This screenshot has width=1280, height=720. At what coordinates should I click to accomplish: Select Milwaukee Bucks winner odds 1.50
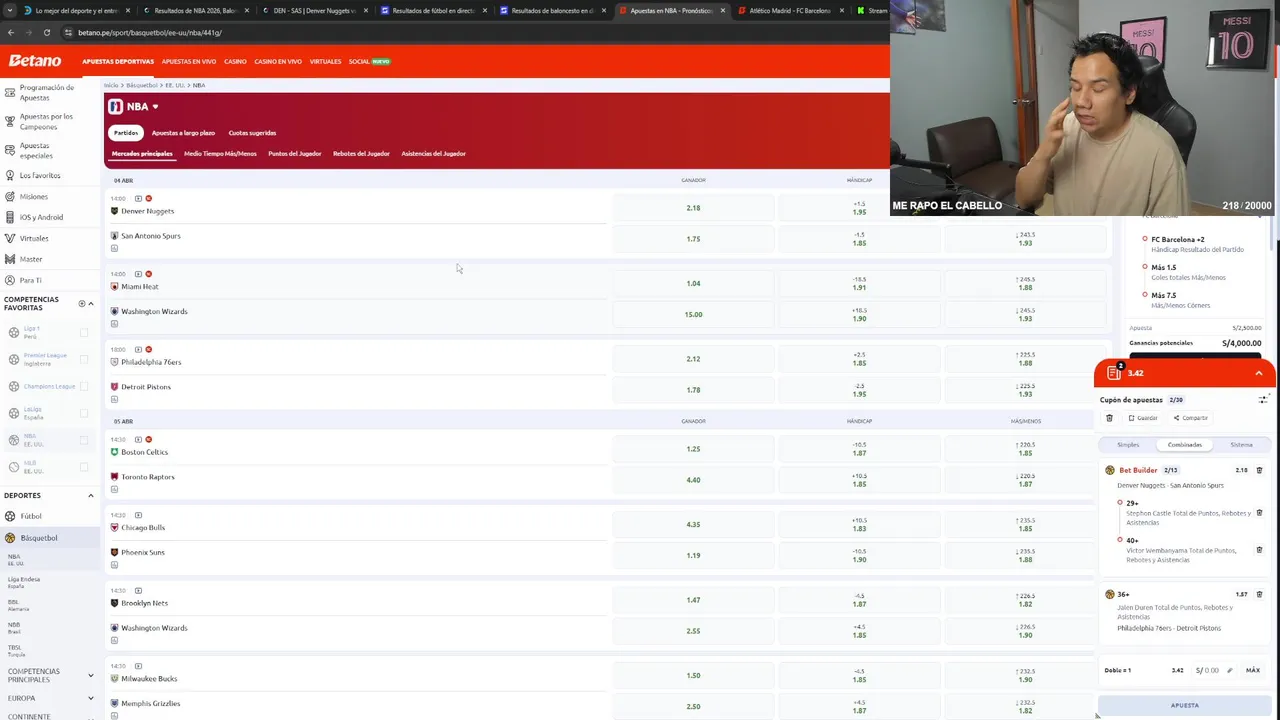click(693, 675)
